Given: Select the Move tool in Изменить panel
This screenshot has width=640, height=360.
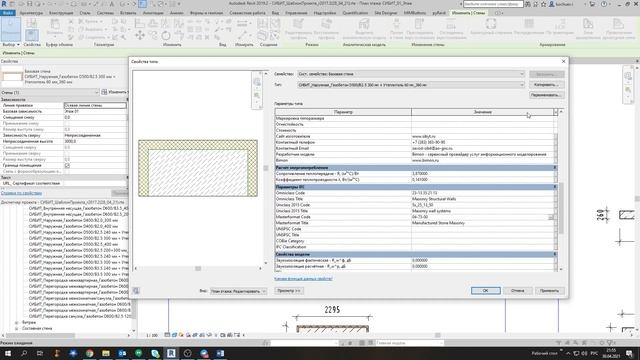Looking at the screenshot, I should coord(140,36).
